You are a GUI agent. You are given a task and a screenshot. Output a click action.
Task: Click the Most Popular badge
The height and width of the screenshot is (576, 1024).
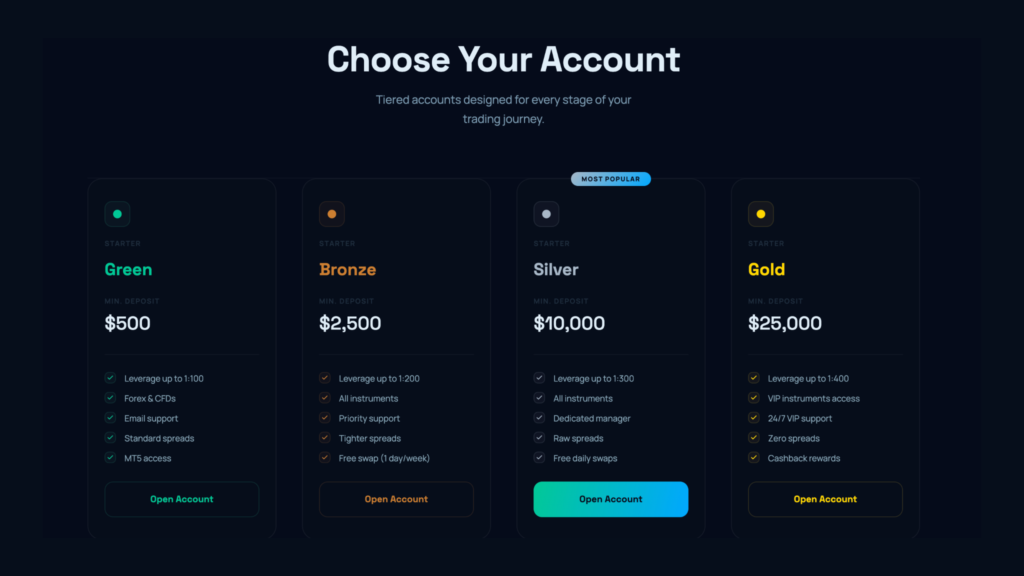click(x=611, y=179)
